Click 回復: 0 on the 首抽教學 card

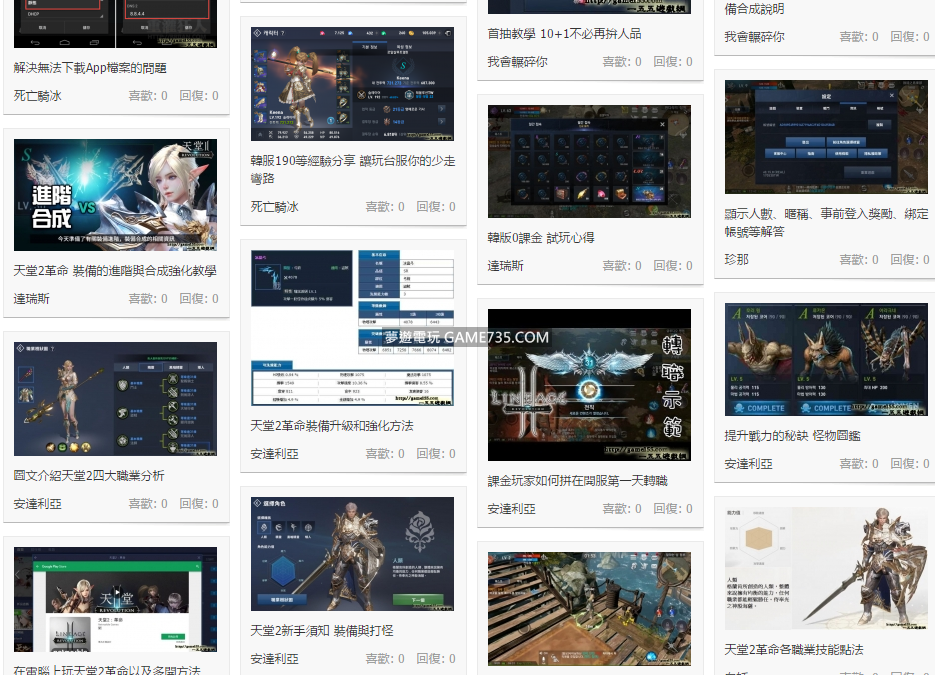(x=673, y=61)
